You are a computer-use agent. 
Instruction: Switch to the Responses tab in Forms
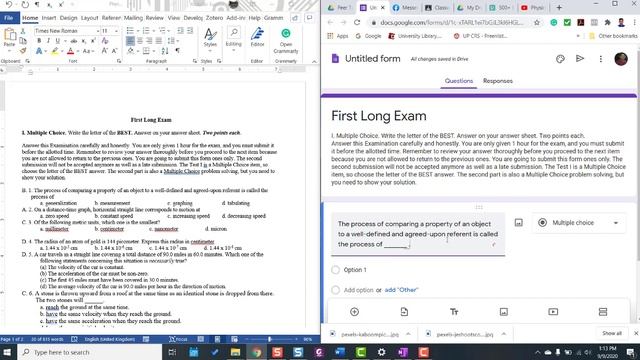tap(498, 81)
